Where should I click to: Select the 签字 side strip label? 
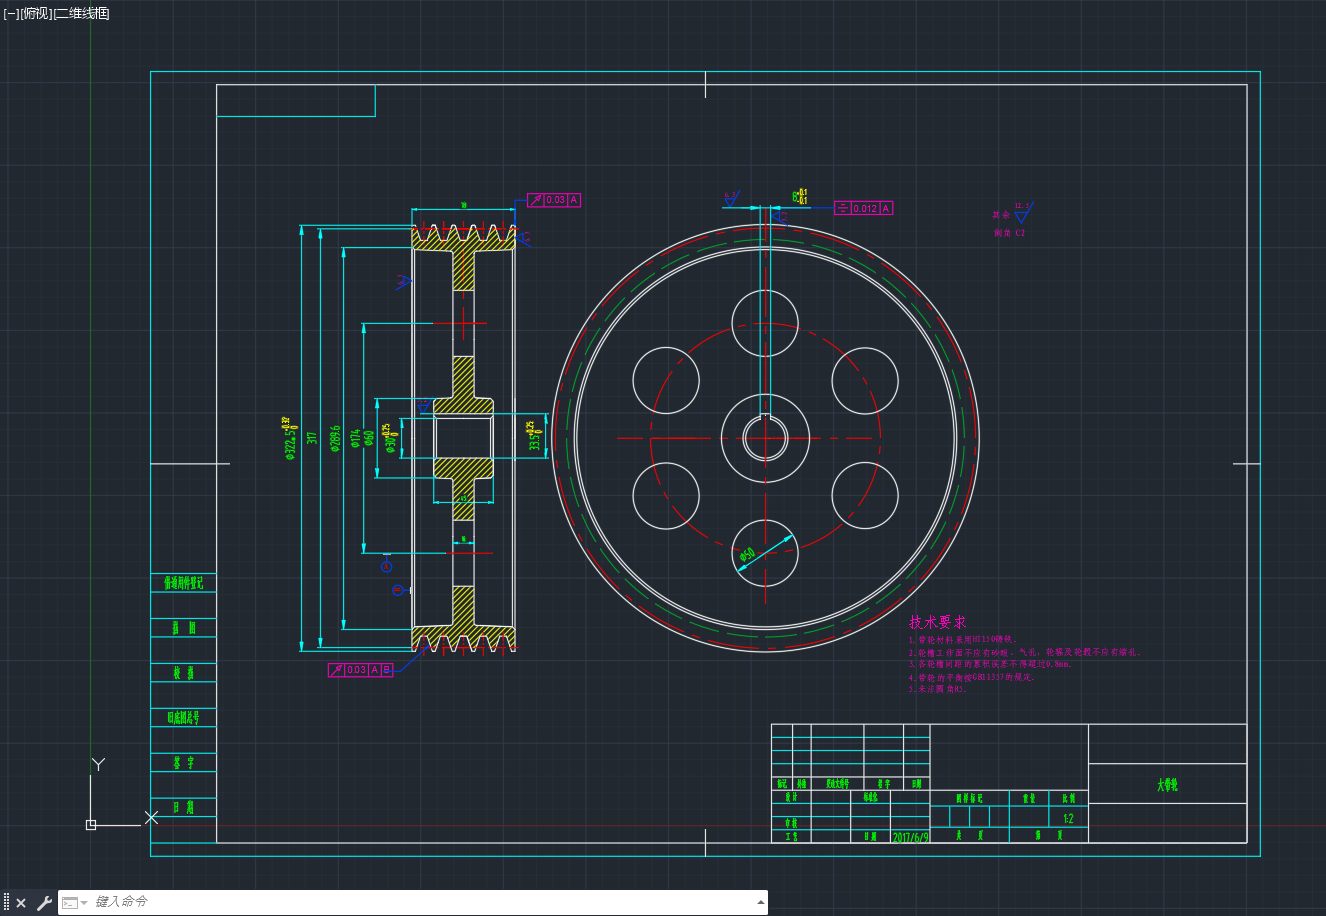(184, 763)
